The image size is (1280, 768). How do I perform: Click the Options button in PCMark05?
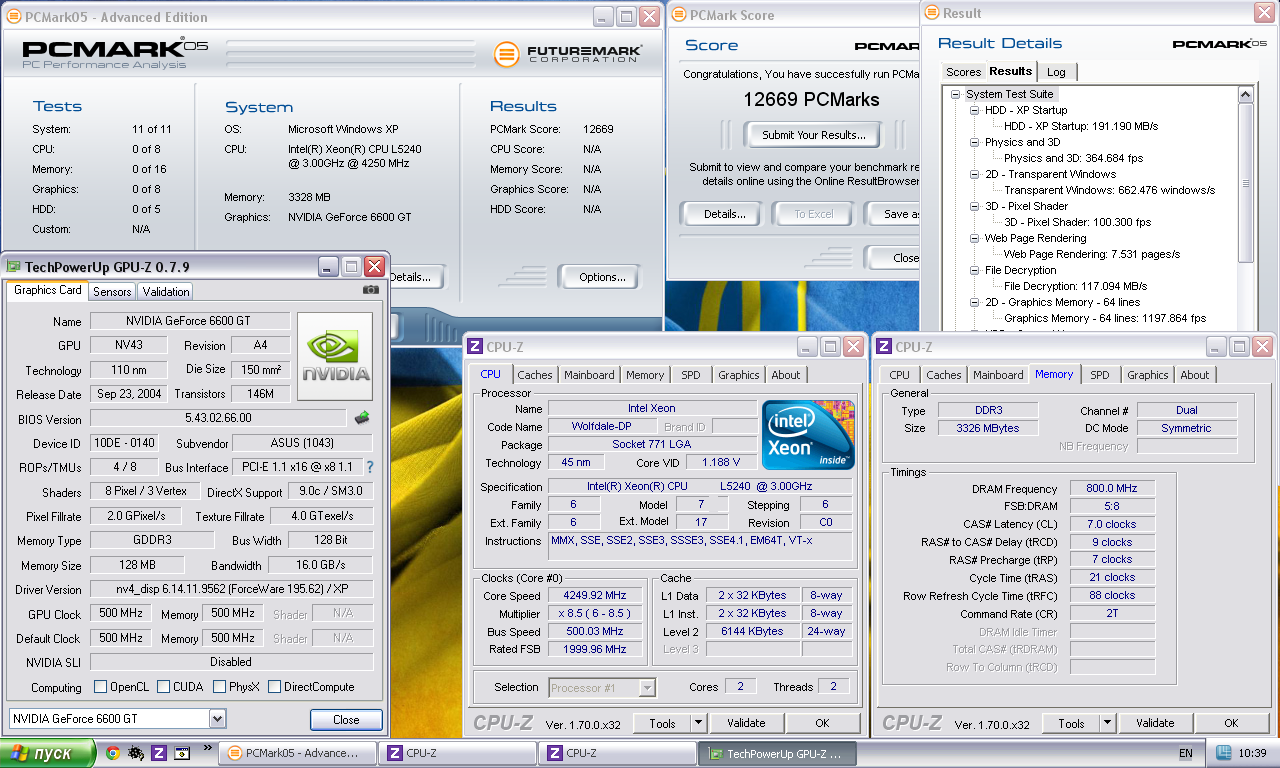pos(602,277)
